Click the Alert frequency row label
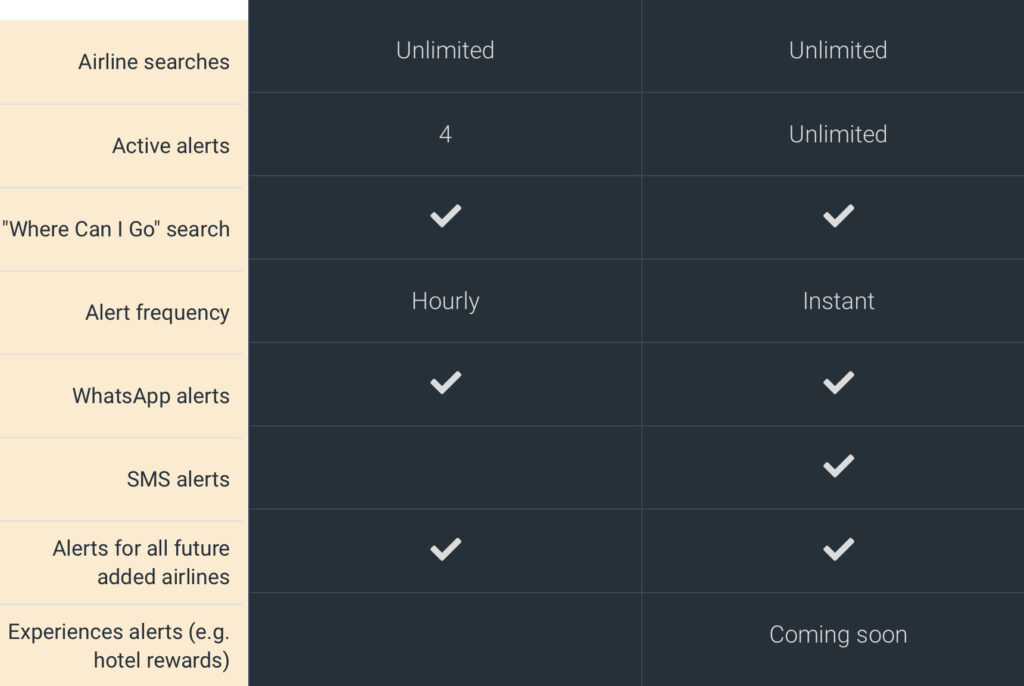Viewport: 1024px width, 686px height. tap(157, 312)
